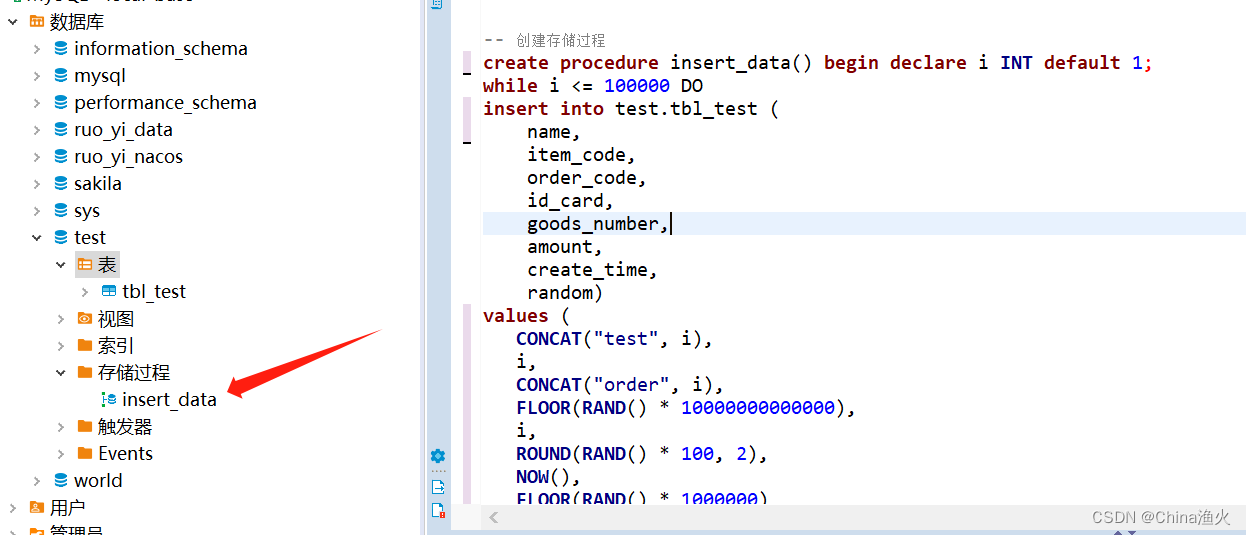Screen dimensions: 1246x535
Task: Expand the sys database node
Action: click(37, 210)
